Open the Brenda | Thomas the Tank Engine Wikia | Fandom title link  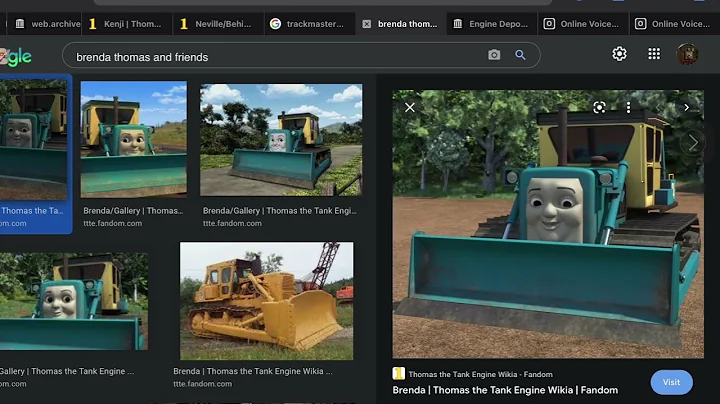pyautogui.click(x=505, y=390)
